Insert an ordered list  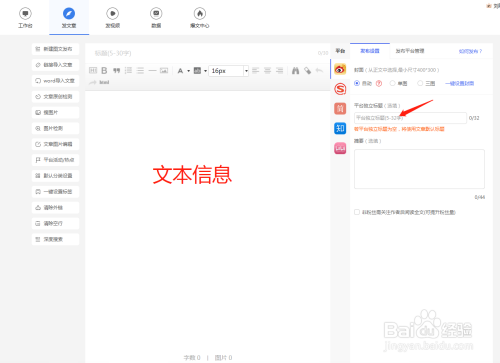128,70
